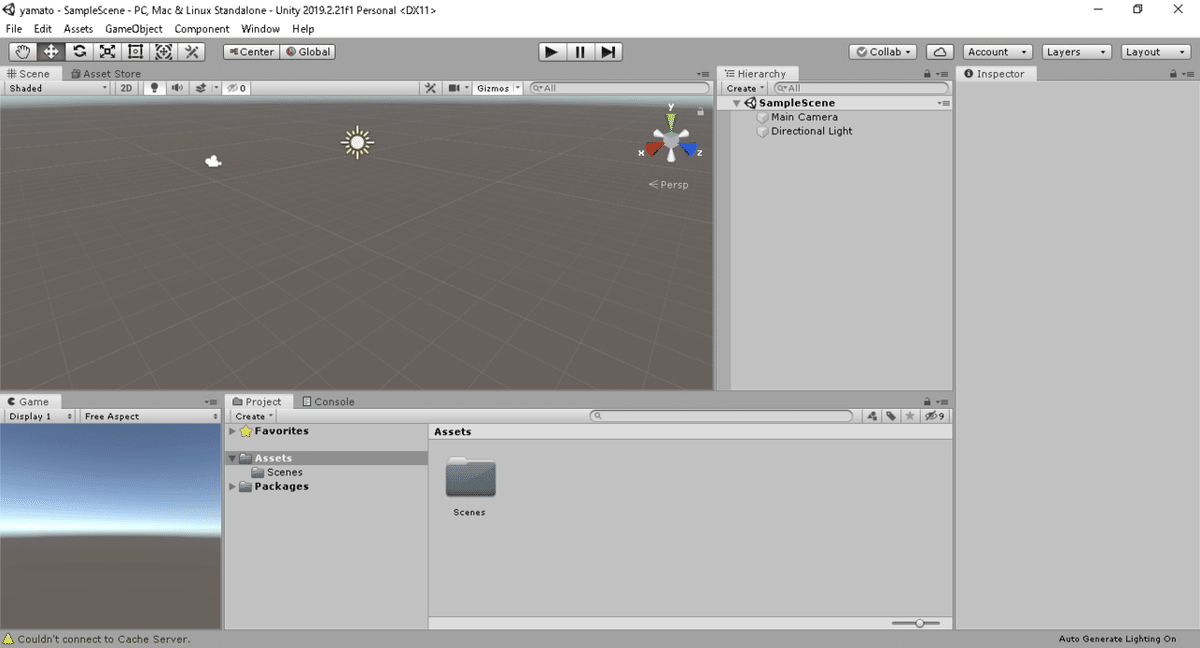
Task: Open the GameObject menu
Action: [x=134, y=29]
